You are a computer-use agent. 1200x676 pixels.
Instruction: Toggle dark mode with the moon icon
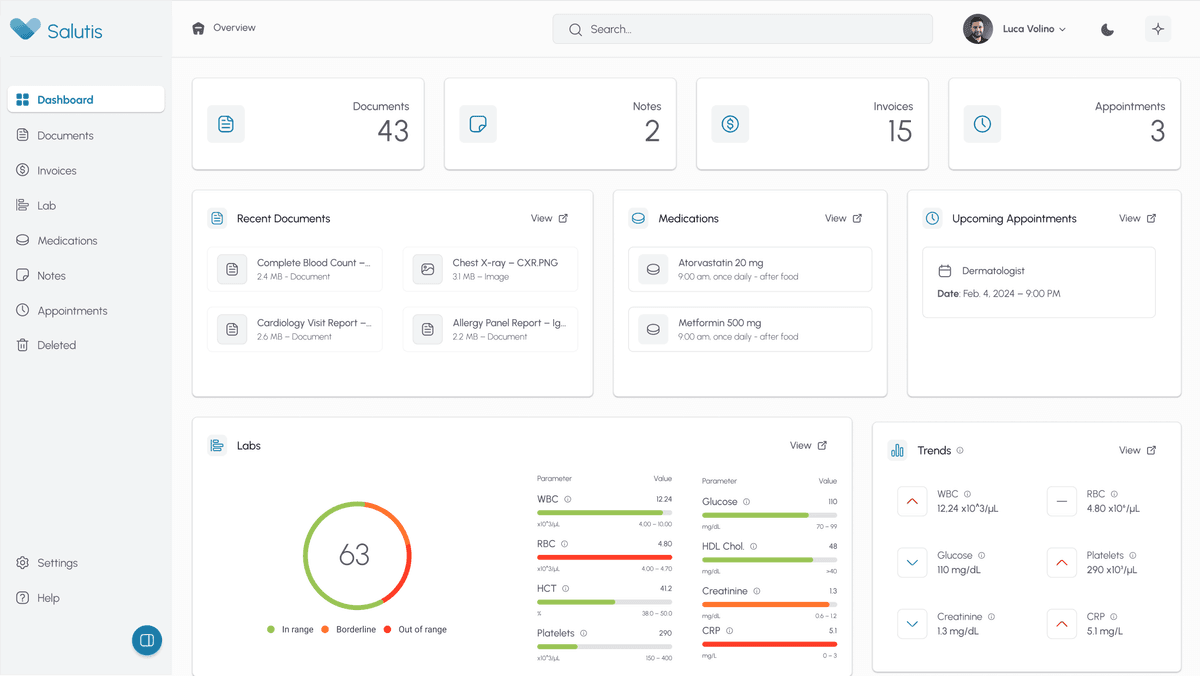(x=1107, y=29)
